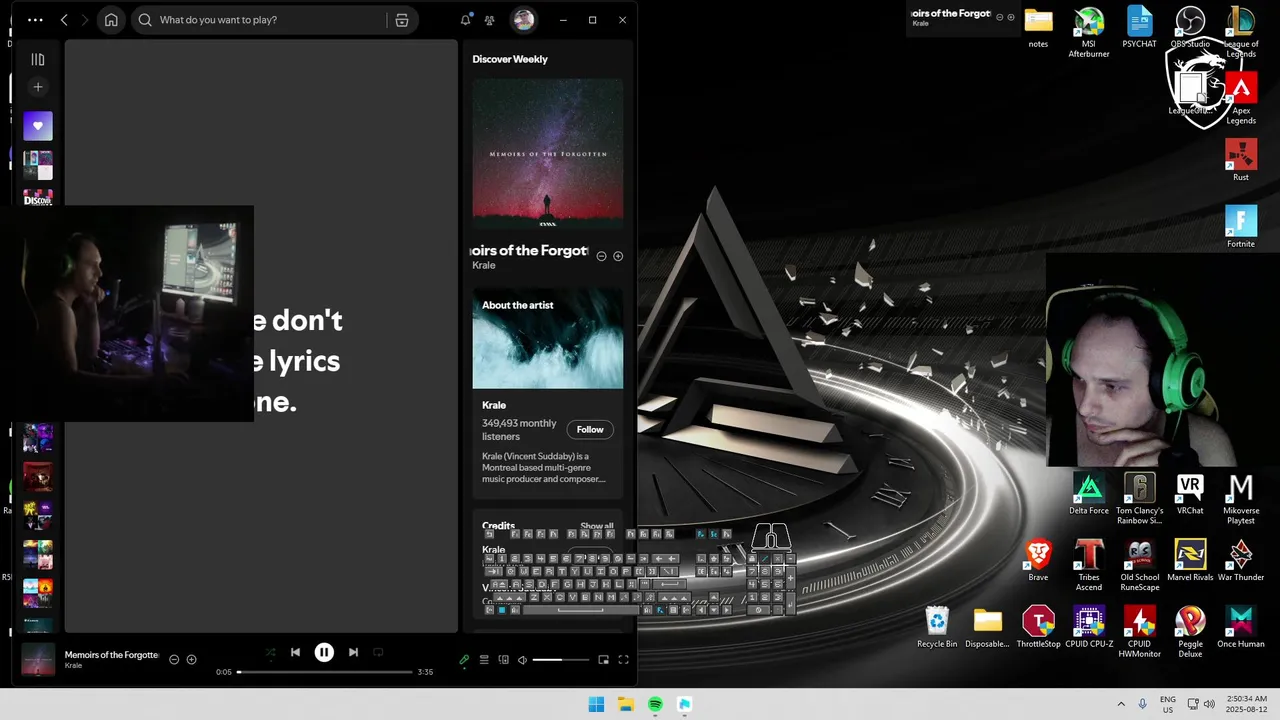The image size is (1280, 720).
Task: Open File Explorer from the taskbar
Action: click(x=625, y=704)
